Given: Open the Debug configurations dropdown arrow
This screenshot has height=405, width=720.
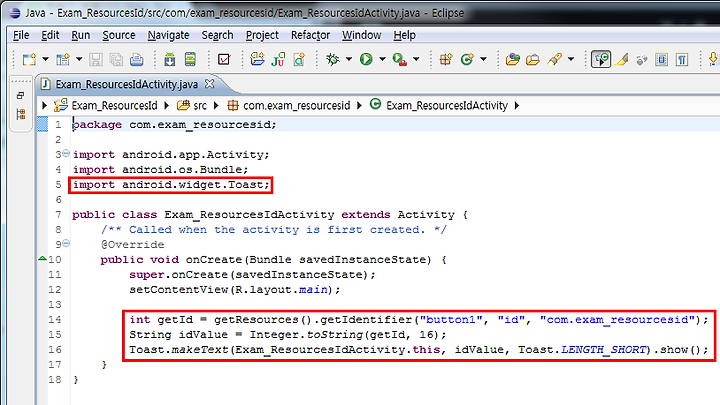Looking at the screenshot, I should tap(349, 59).
